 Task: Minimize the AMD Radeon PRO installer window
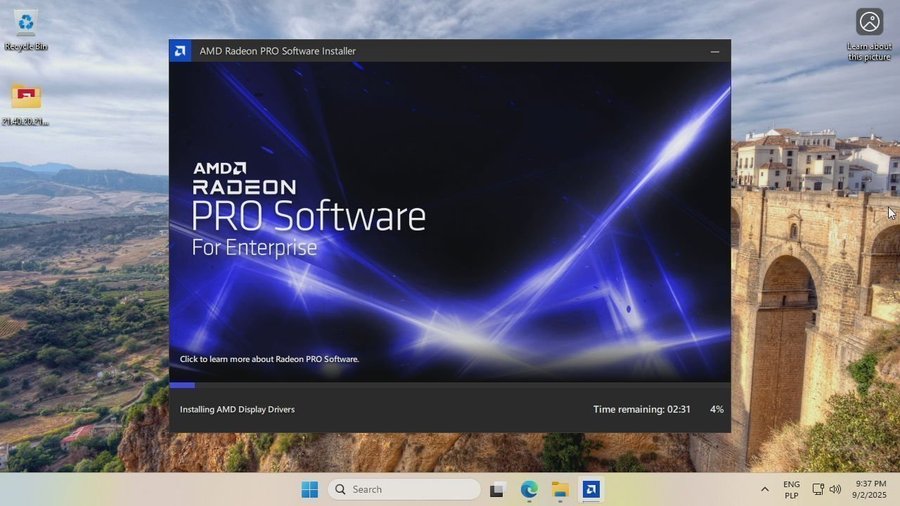(x=715, y=51)
